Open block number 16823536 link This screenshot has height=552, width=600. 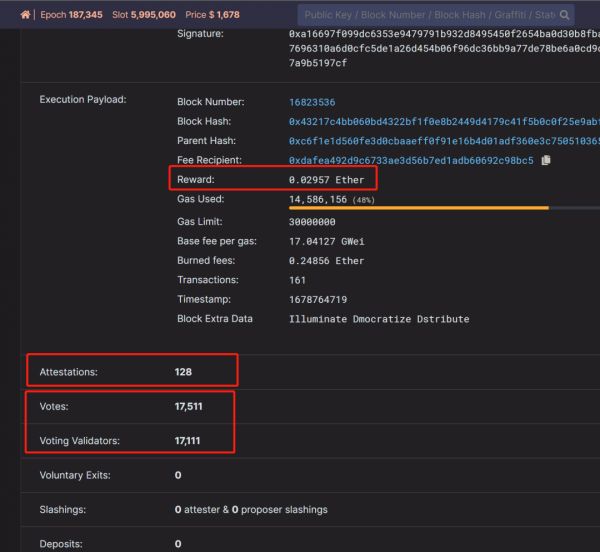pyautogui.click(x=312, y=102)
